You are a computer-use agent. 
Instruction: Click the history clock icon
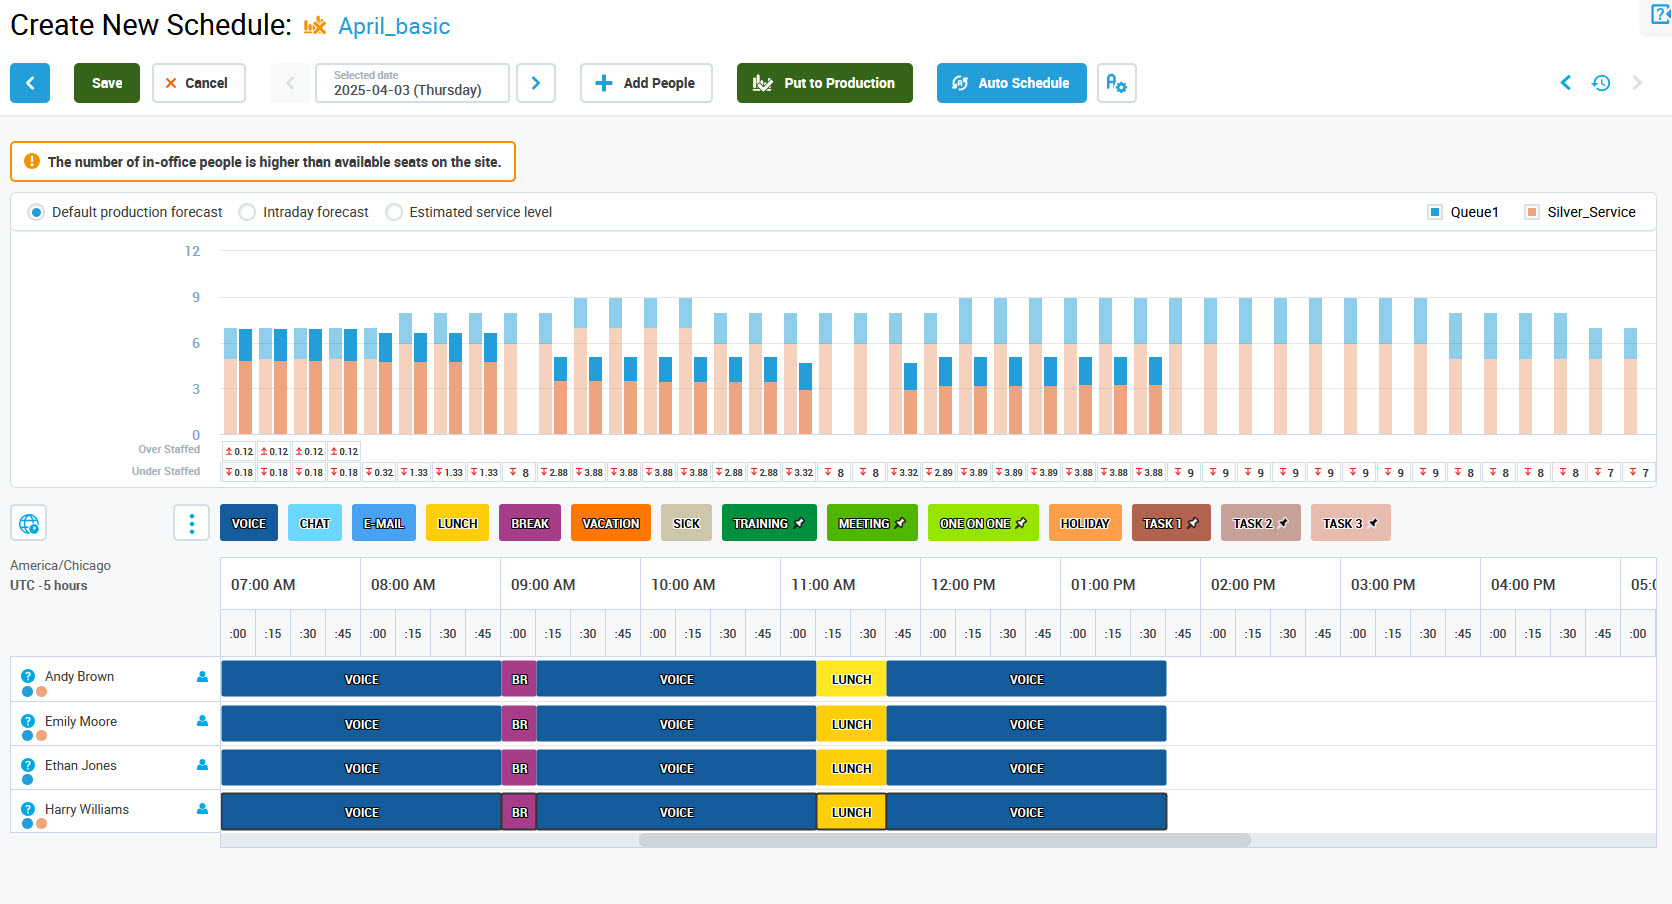(1601, 83)
